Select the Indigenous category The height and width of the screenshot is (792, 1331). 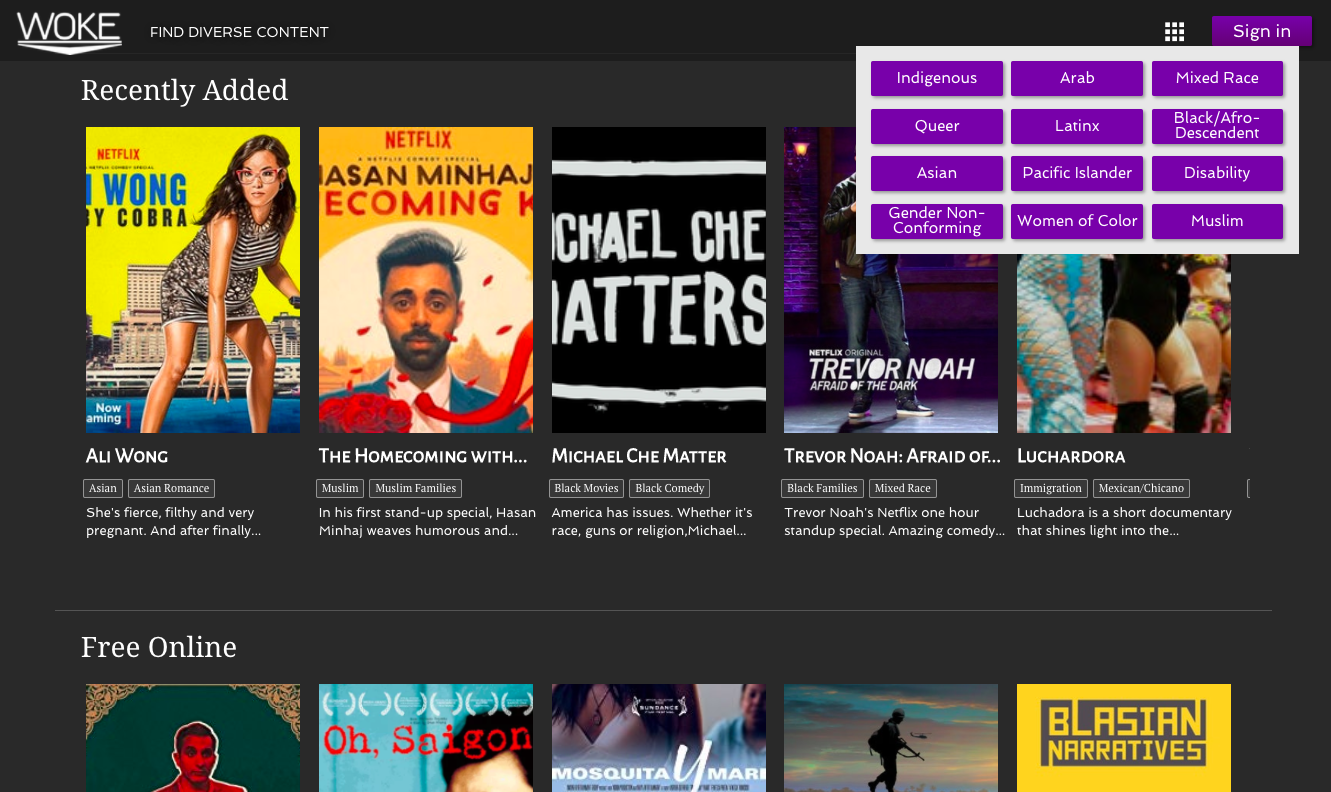pyautogui.click(x=937, y=78)
